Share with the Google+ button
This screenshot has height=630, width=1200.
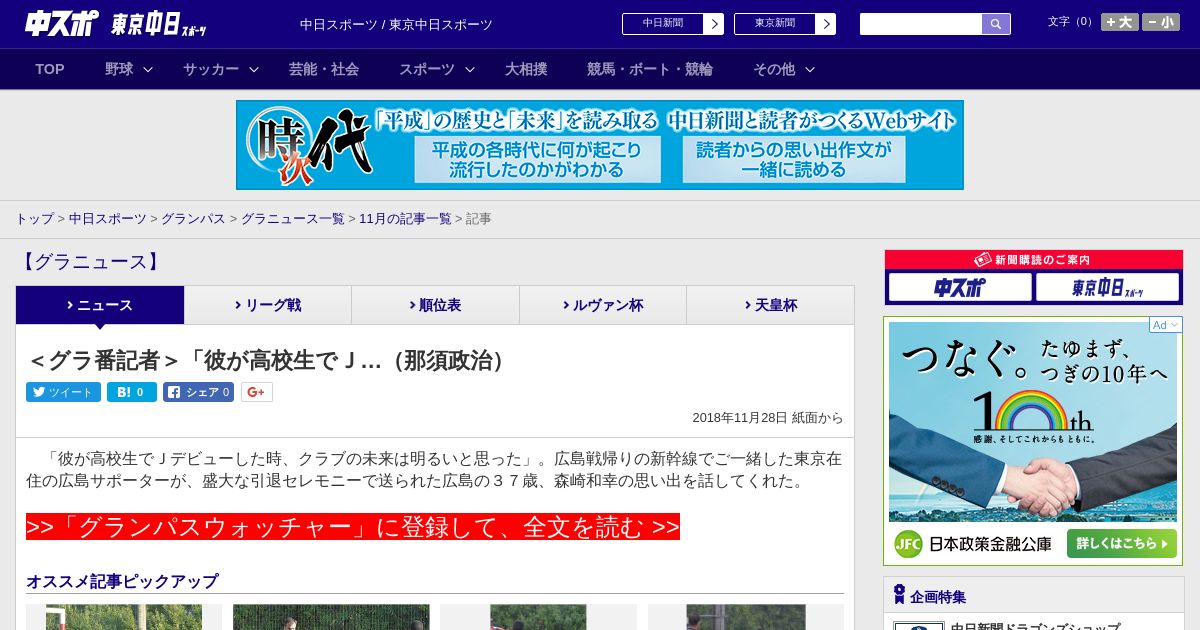tap(256, 392)
